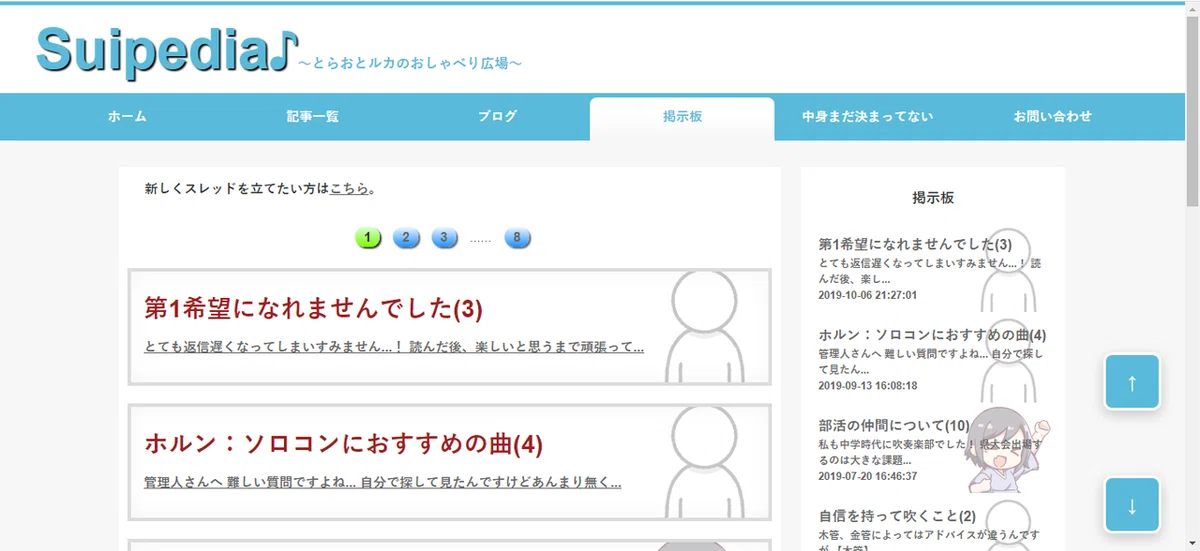Select pagination button 1
Viewport: 1200px width, 551px height.
(x=368, y=238)
